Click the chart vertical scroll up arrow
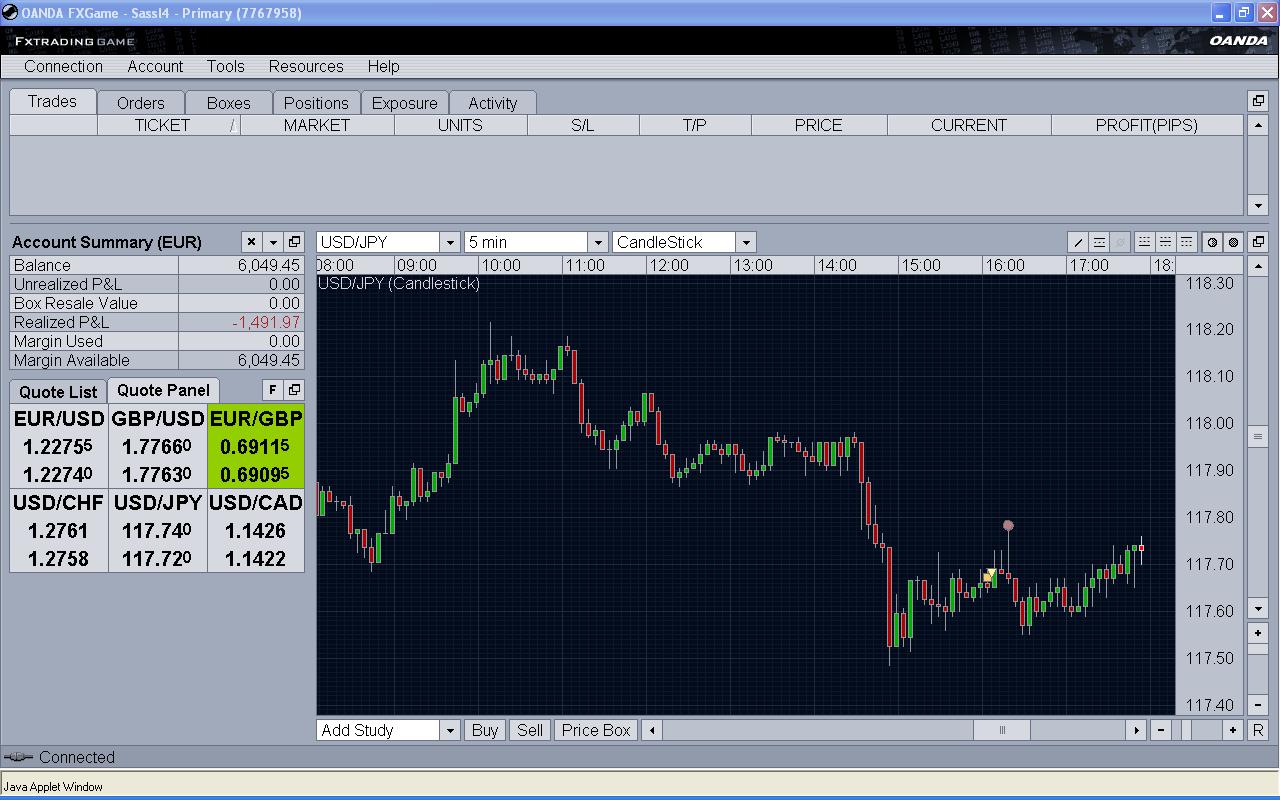The height and width of the screenshot is (800, 1280). pos(1258,266)
